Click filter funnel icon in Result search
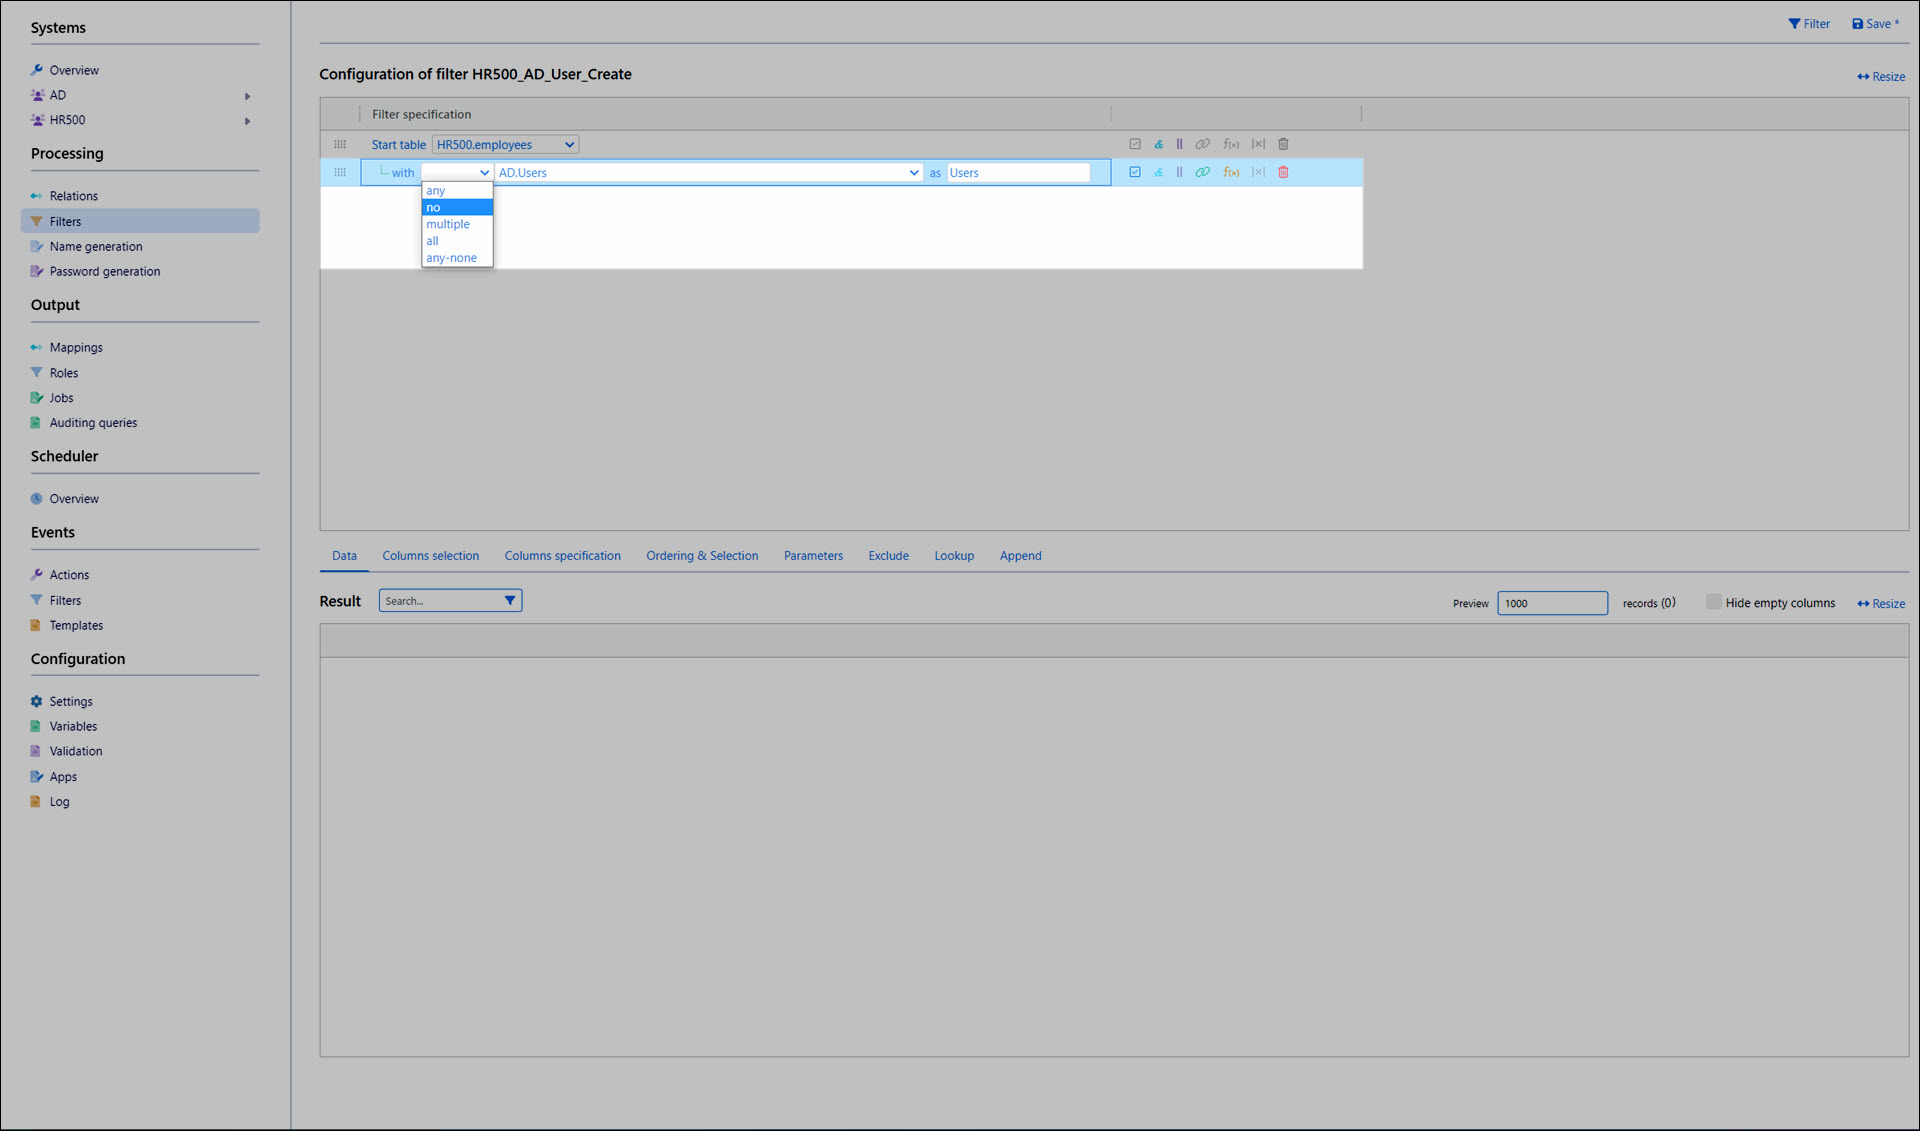This screenshot has height=1131, width=1920. click(510, 601)
